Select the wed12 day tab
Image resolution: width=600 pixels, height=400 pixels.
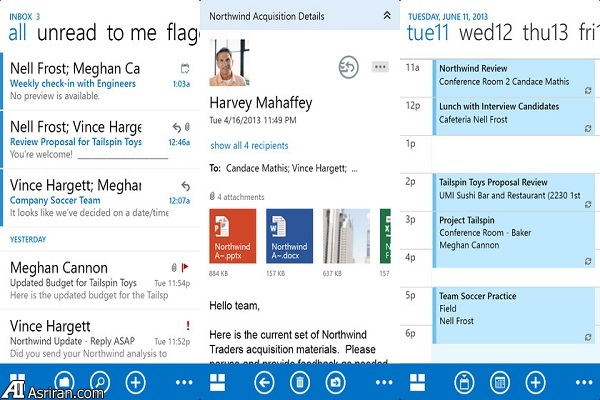[486, 32]
